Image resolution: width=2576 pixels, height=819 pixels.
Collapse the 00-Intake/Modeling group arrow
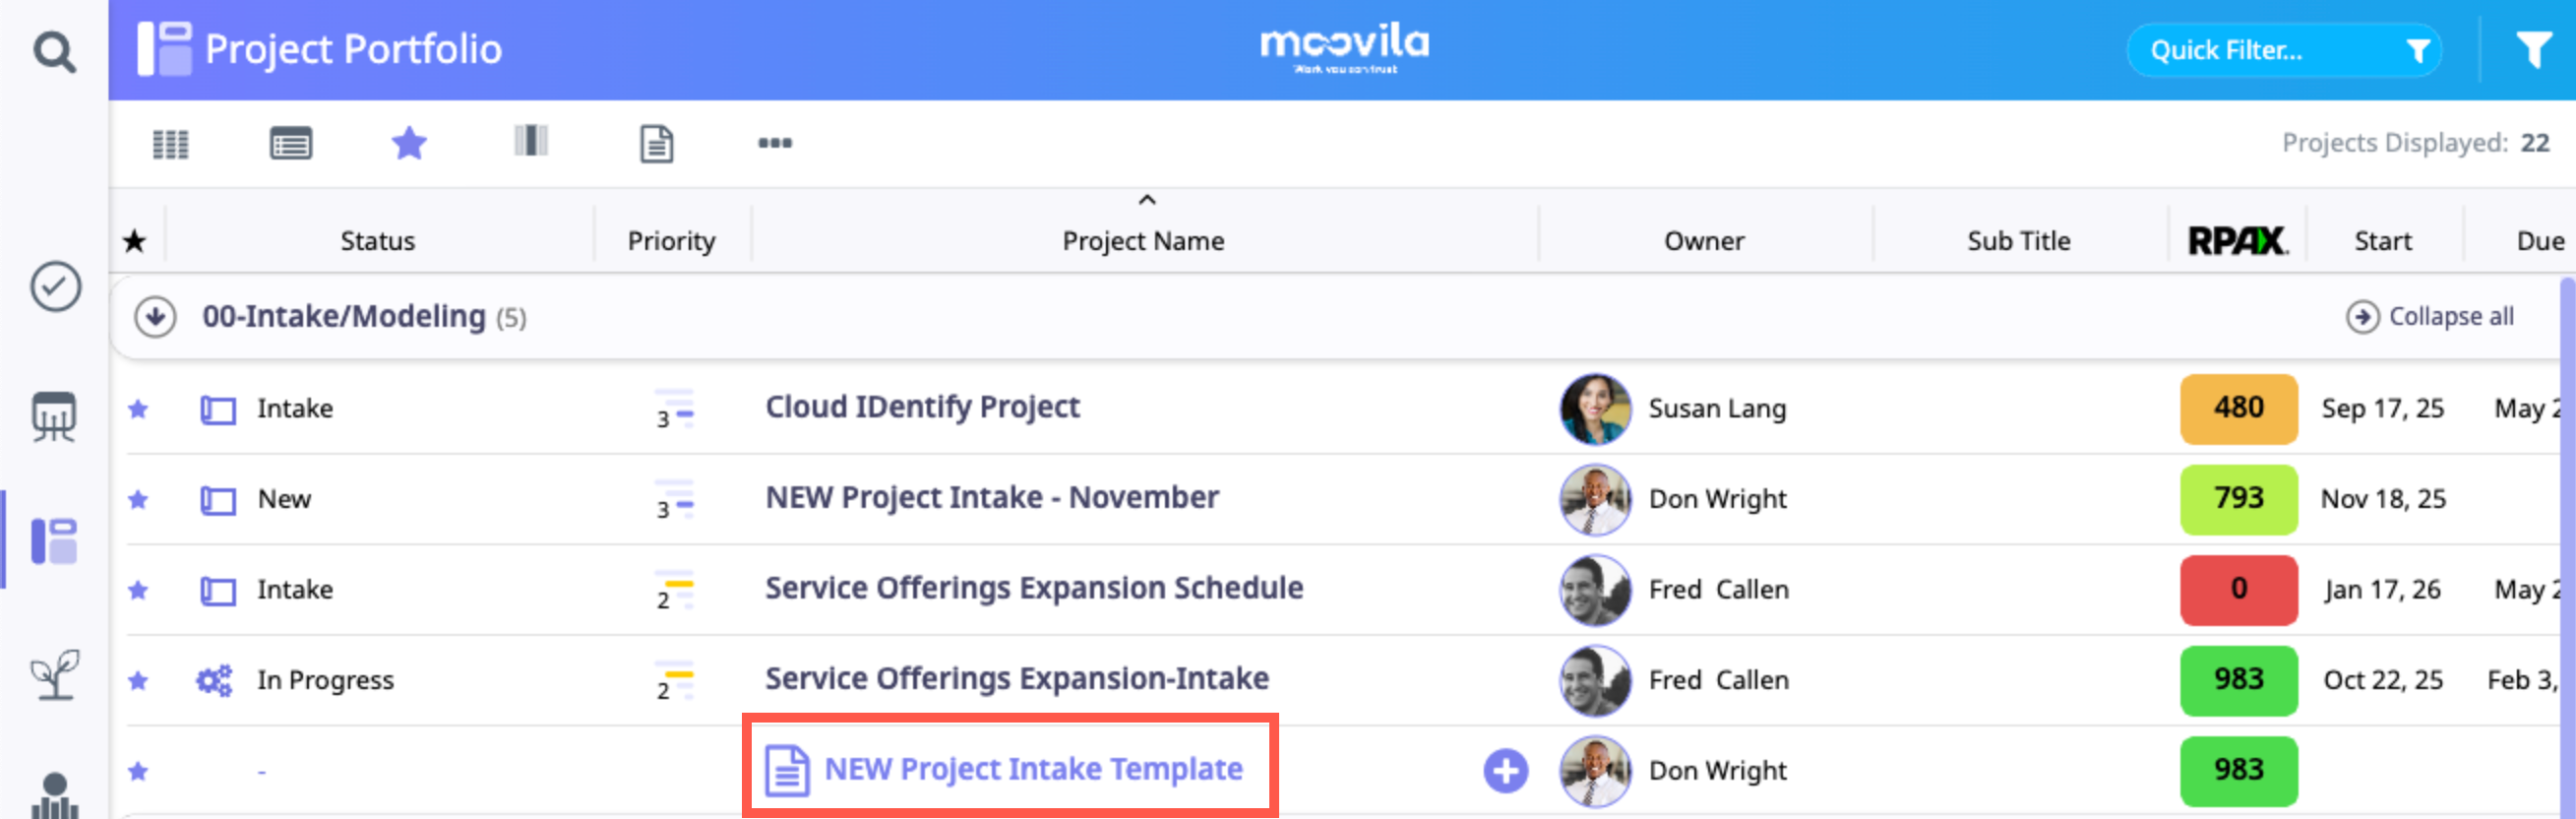pos(155,317)
